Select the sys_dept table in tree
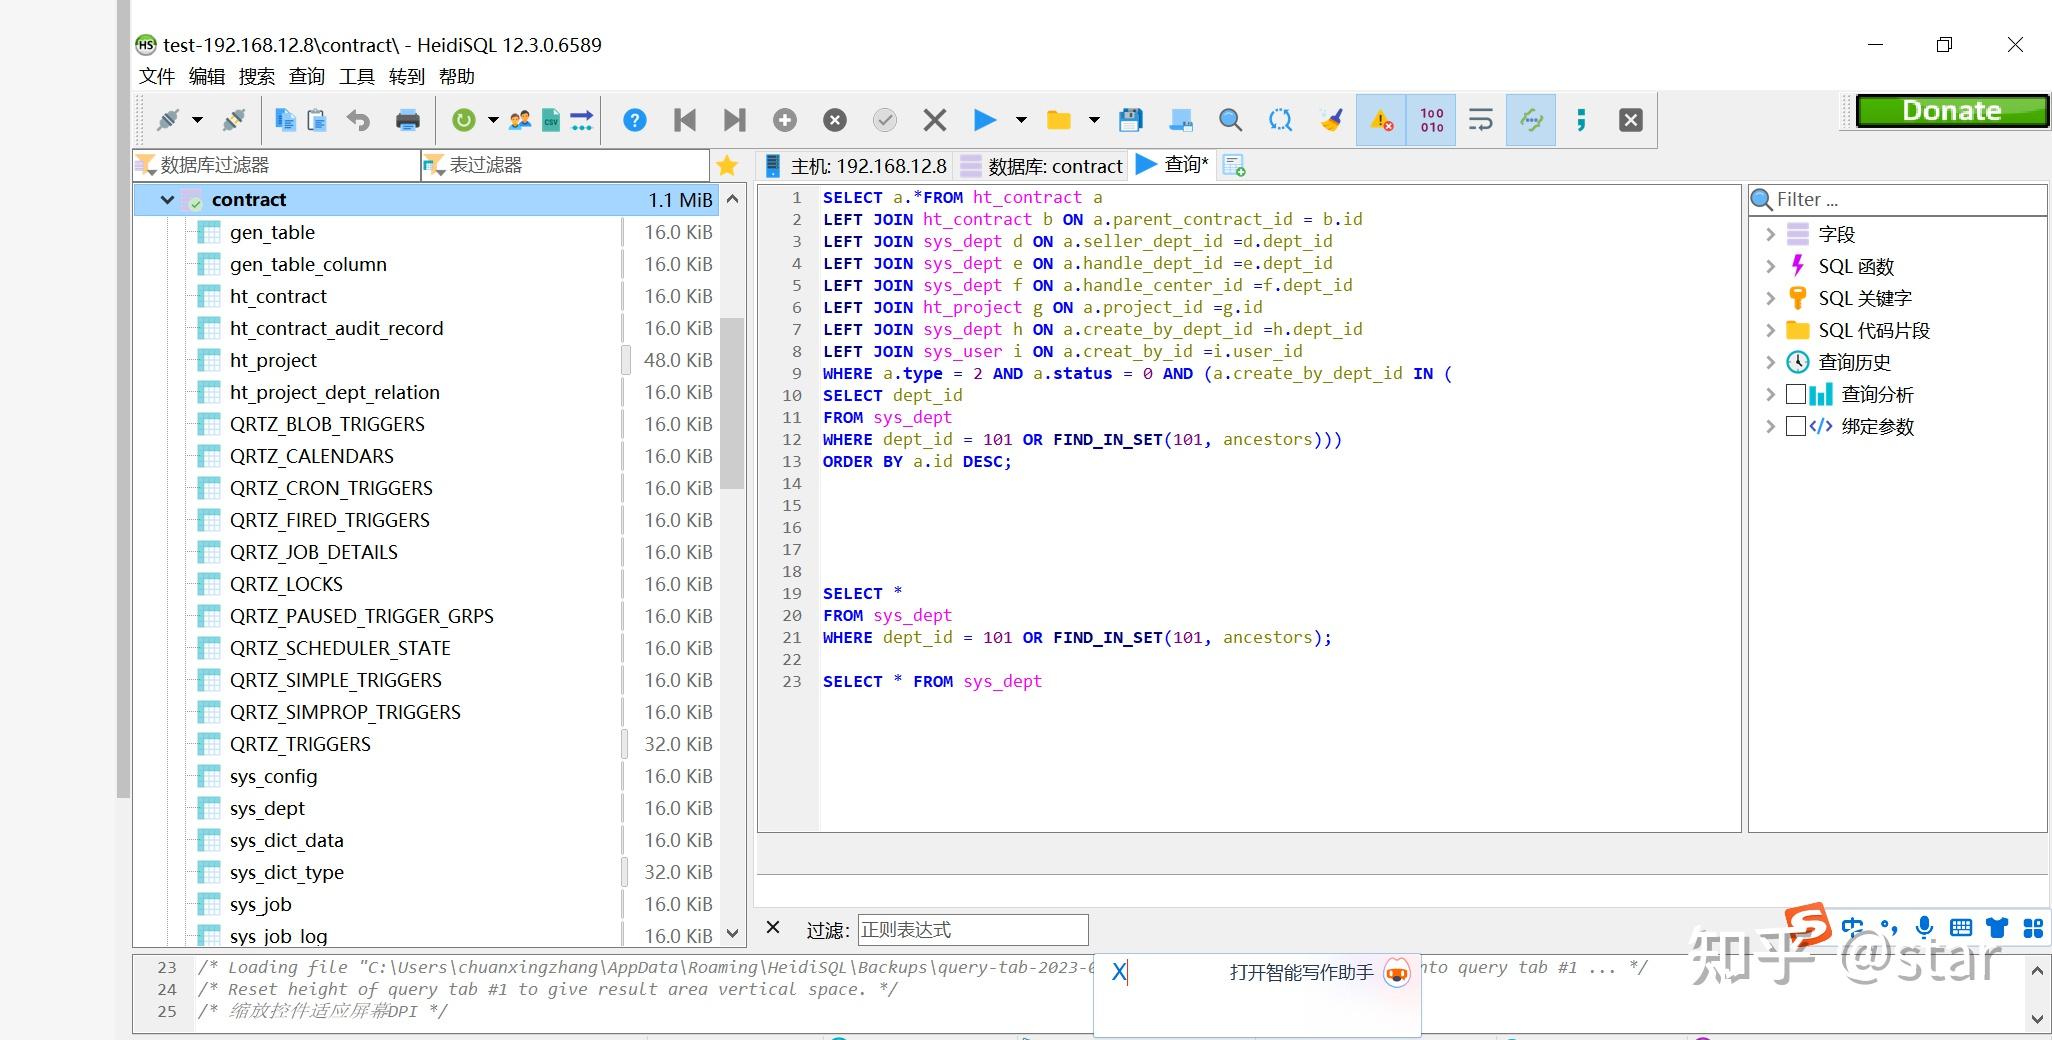Screen dimensions: 2052x1040 coord(267,808)
